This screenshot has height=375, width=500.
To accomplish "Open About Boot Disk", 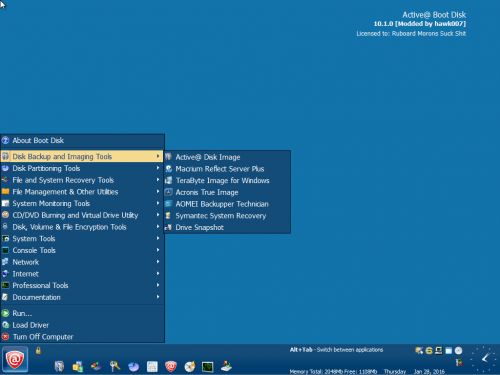I will point(82,140).
